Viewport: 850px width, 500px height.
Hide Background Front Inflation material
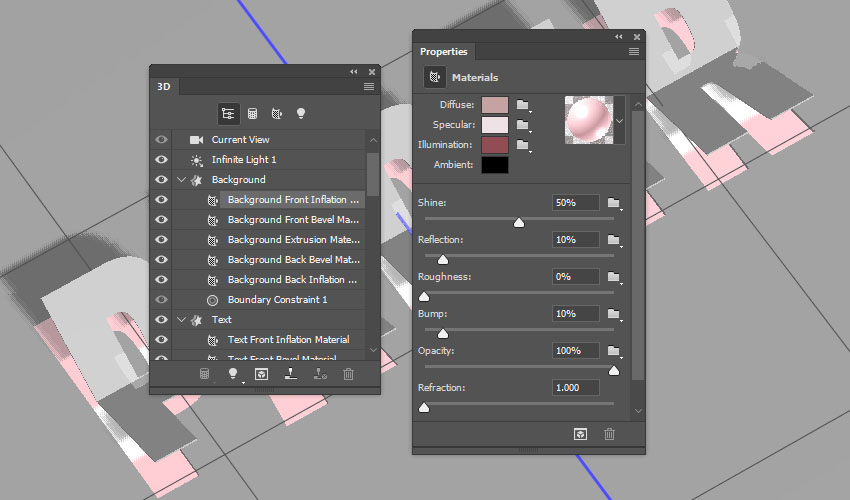pos(162,200)
